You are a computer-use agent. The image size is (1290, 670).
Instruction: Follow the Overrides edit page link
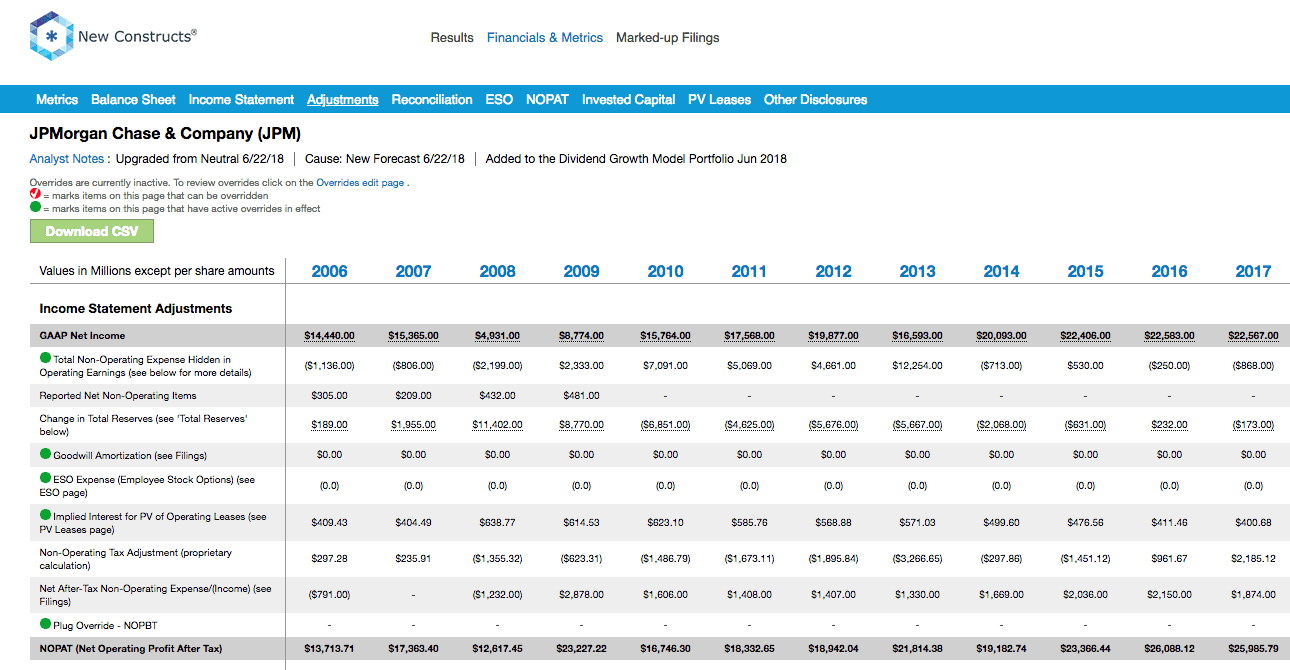360,183
